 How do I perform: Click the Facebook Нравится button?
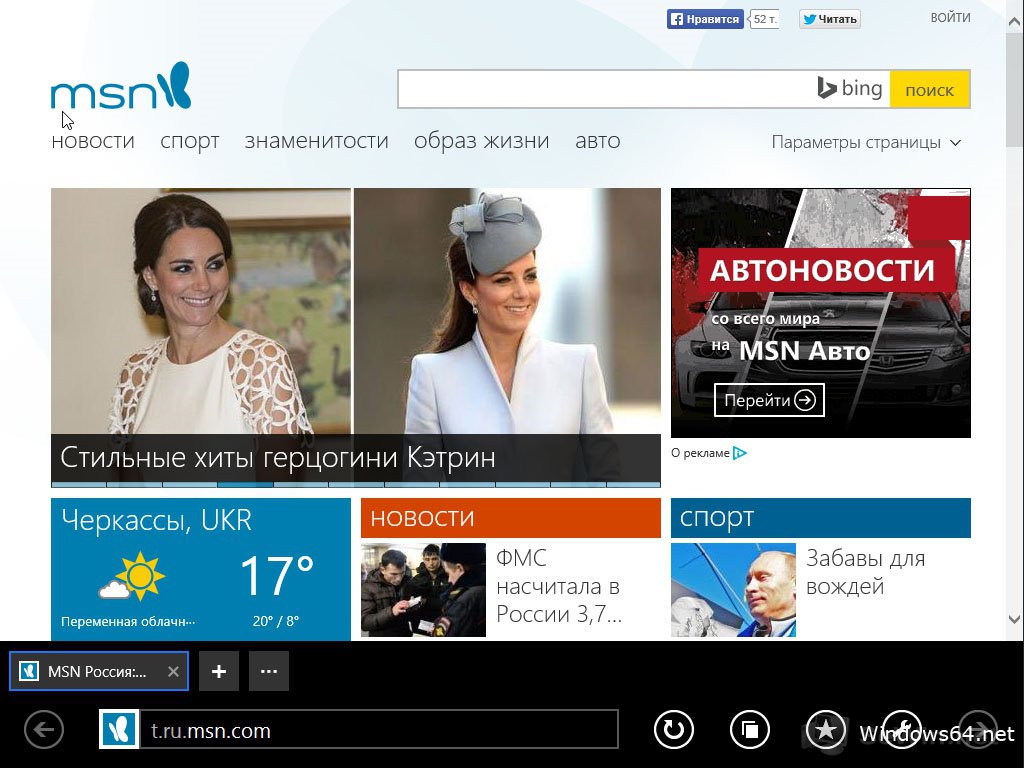(705, 19)
